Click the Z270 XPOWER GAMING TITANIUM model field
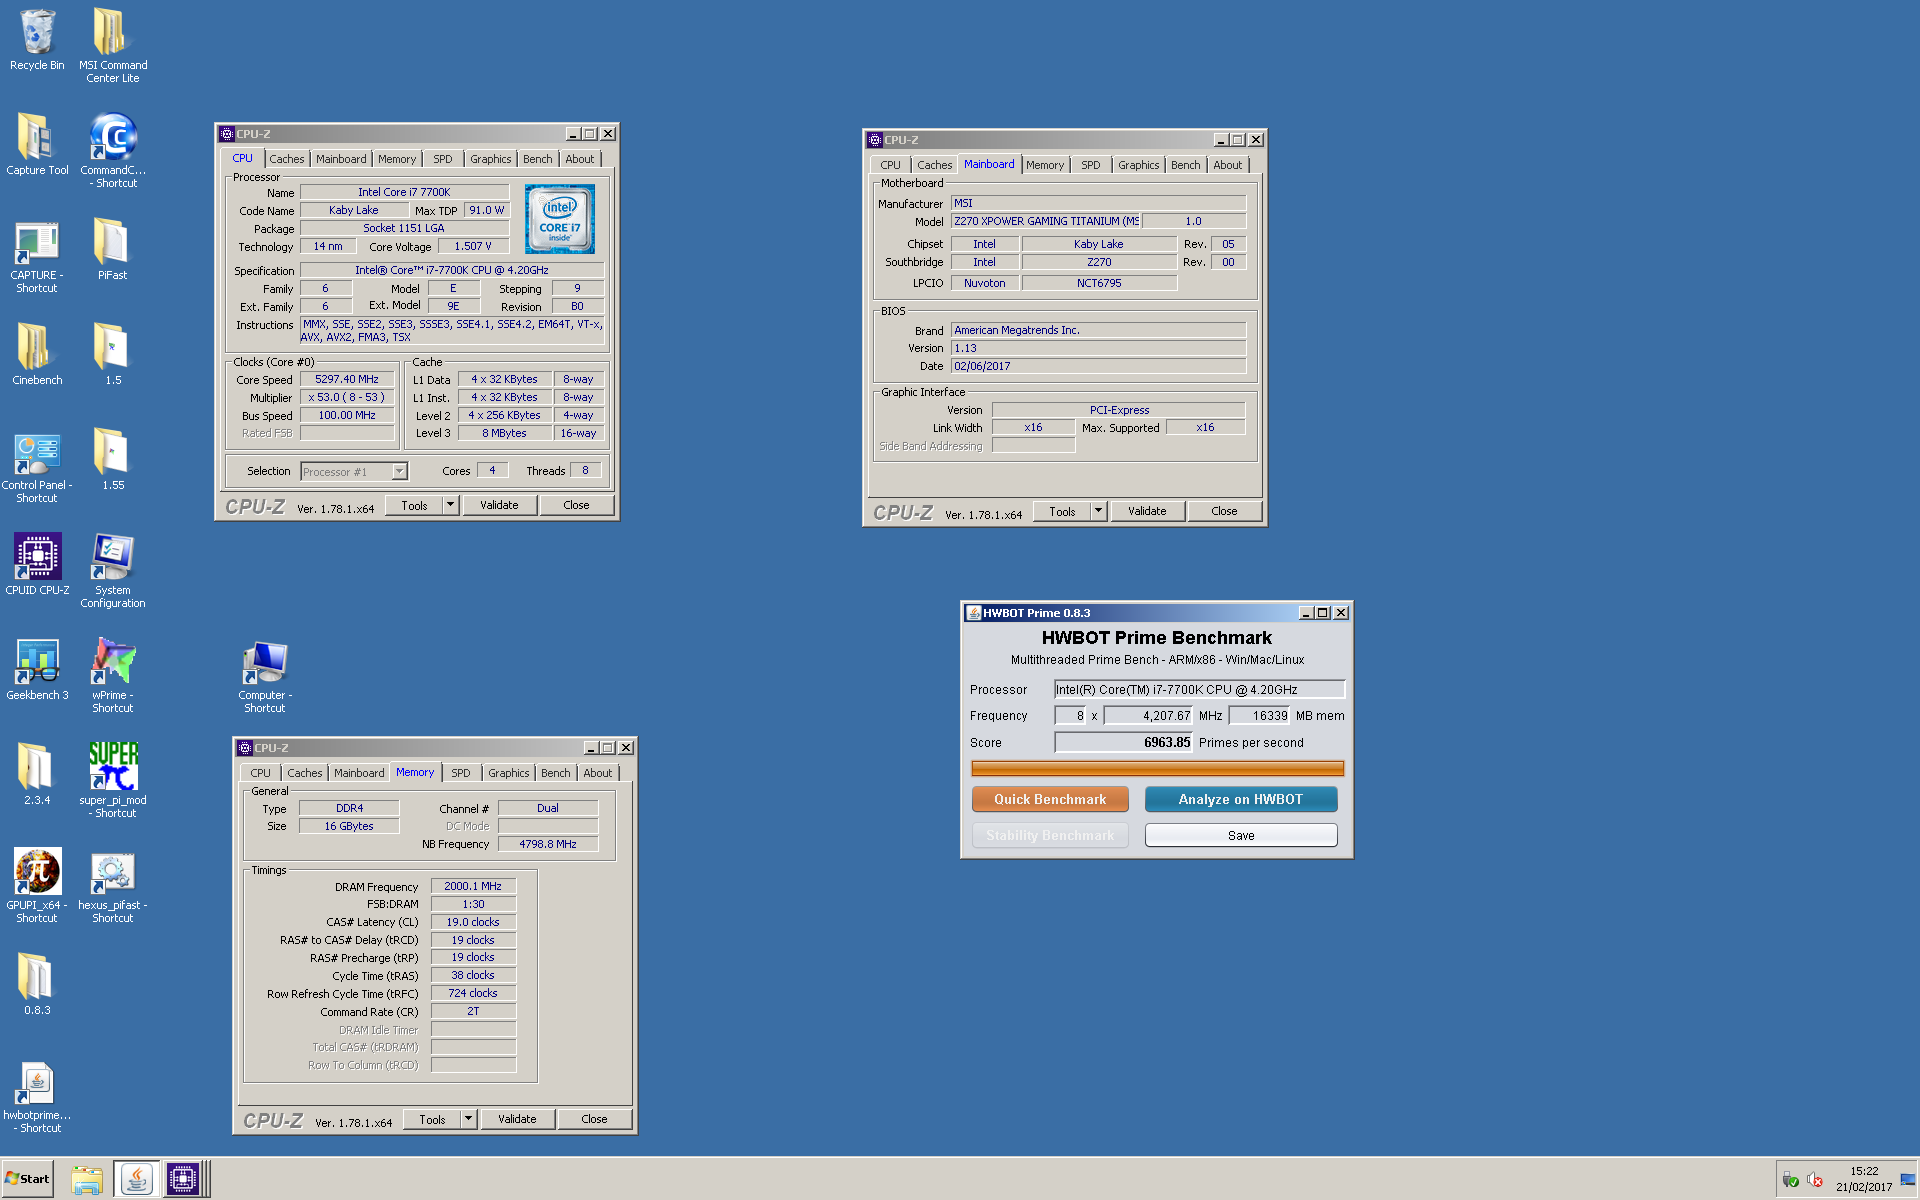The width and height of the screenshot is (1920, 1200). [1046, 221]
